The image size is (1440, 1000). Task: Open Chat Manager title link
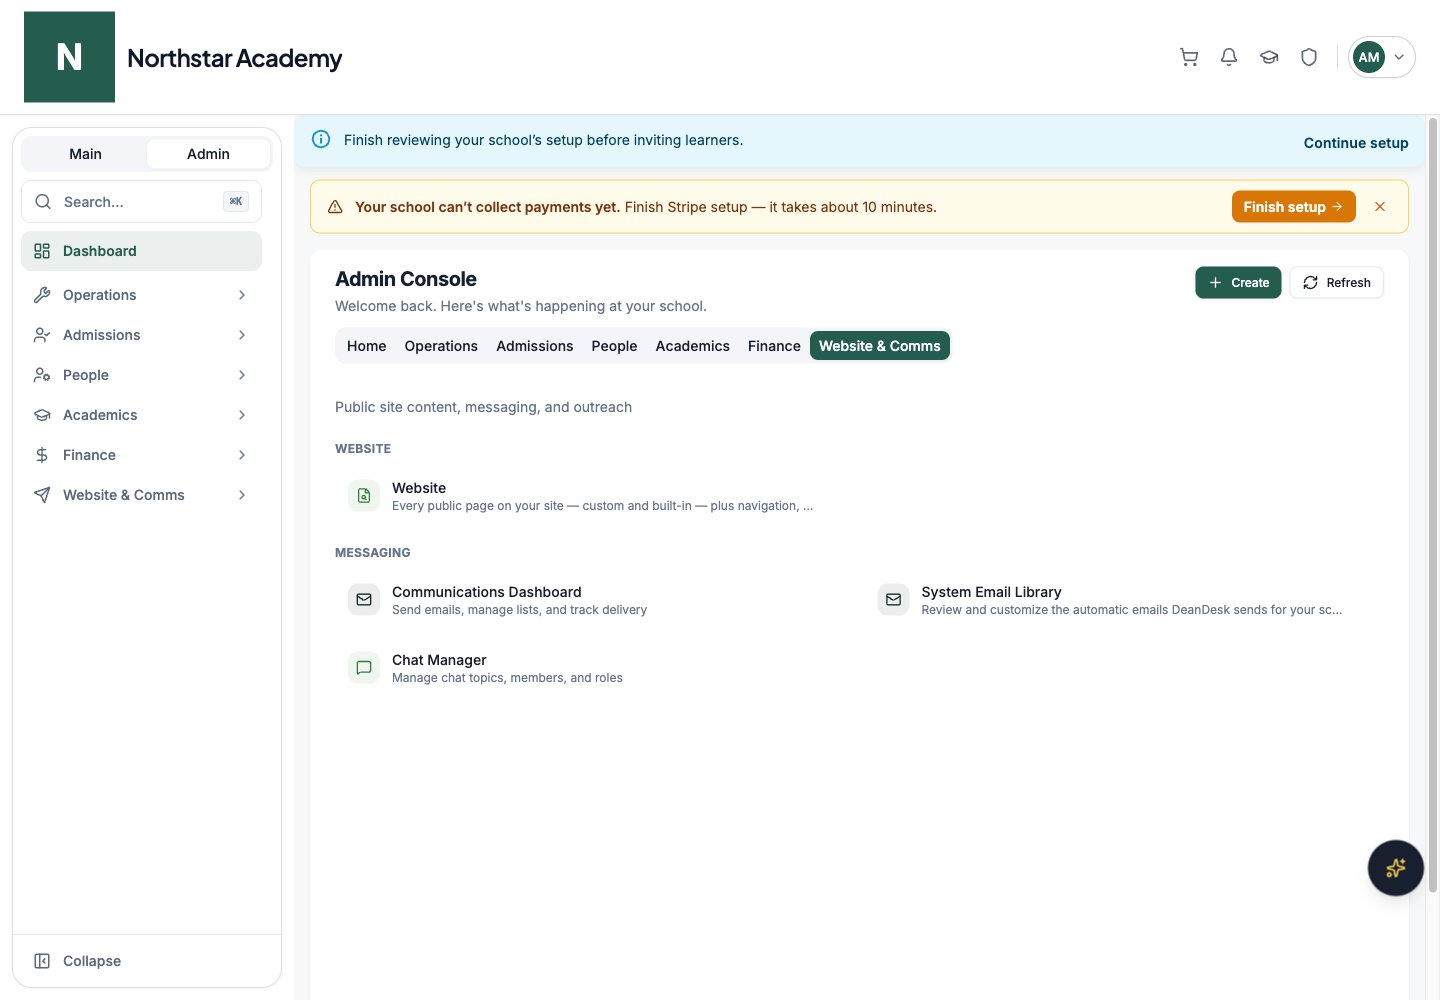(x=439, y=660)
